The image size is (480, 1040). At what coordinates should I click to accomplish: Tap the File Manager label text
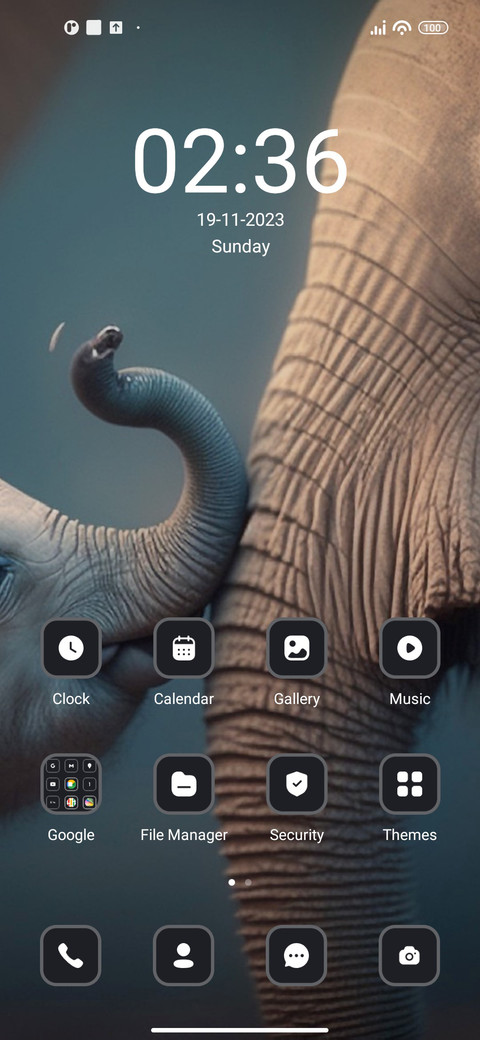coord(184,835)
